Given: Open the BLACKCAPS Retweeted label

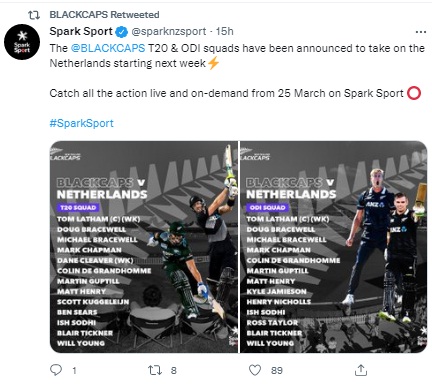Looking at the screenshot, I should 104,15.
